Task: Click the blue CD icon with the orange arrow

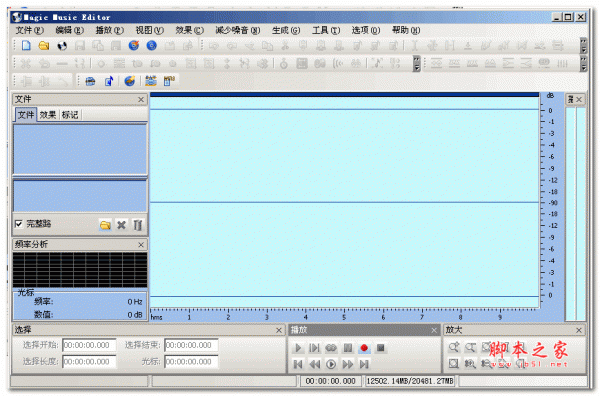Action: pyautogui.click(x=134, y=46)
